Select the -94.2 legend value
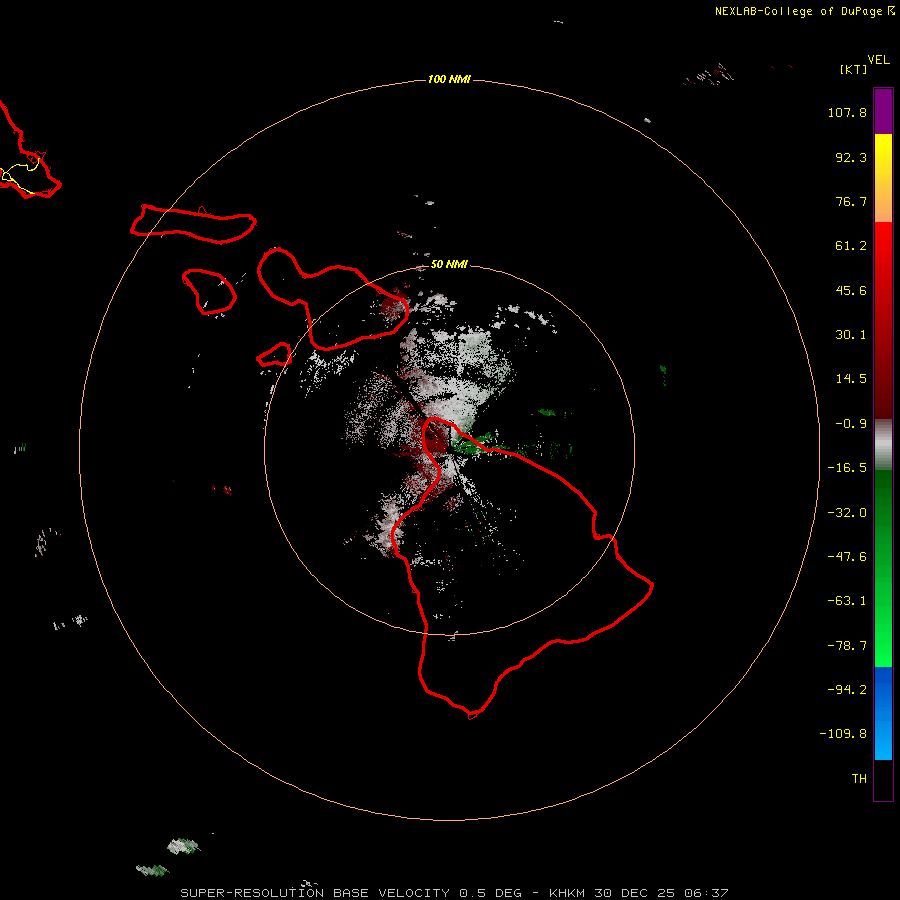This screenshot has width=900, height=900. (847, 690)
